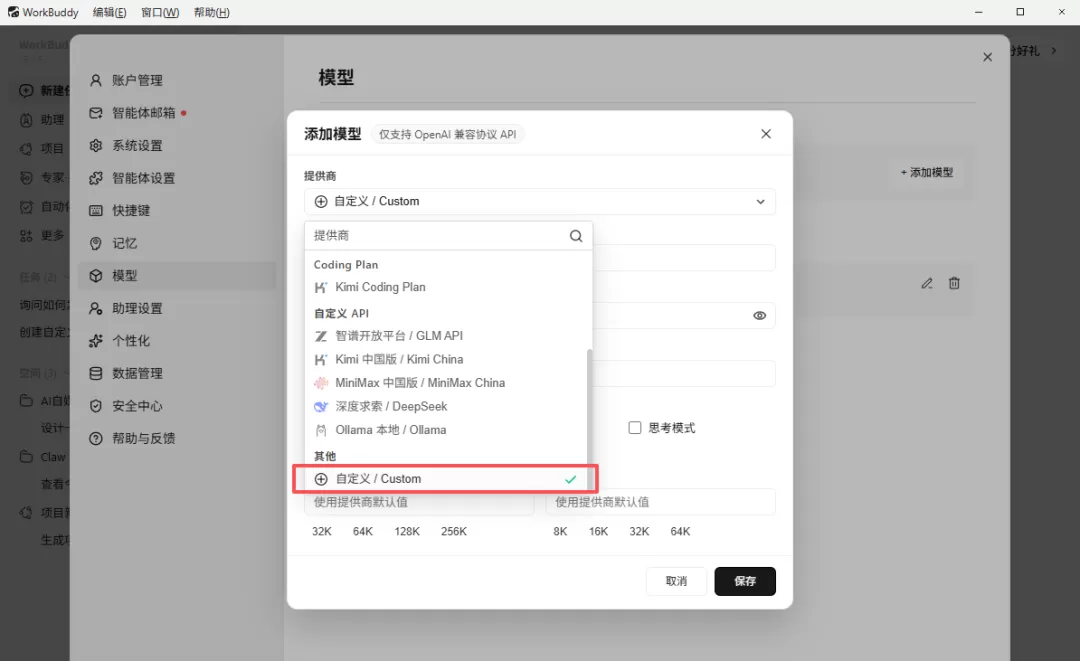
Task: Open 快捷键 keyboard shortcuts page
Action: pos(177,211)
